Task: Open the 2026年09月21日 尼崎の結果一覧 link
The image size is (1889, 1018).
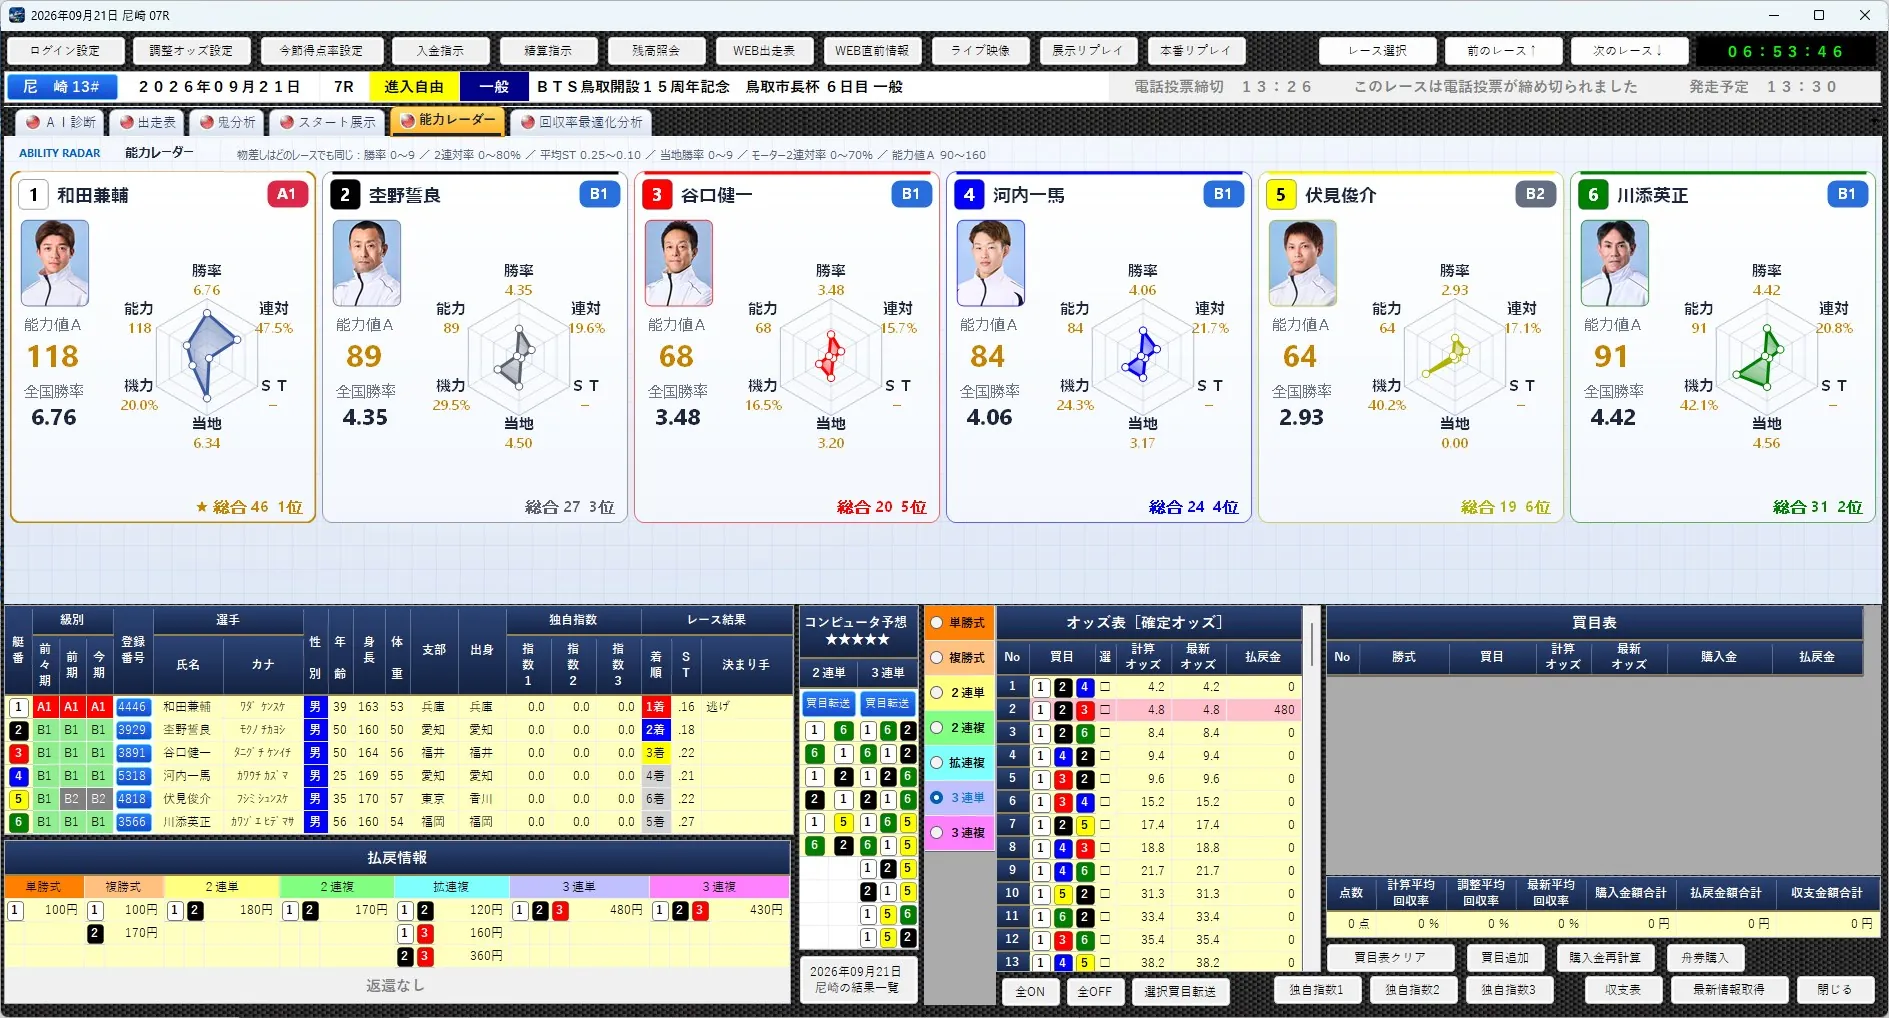Action: point(856,980)
